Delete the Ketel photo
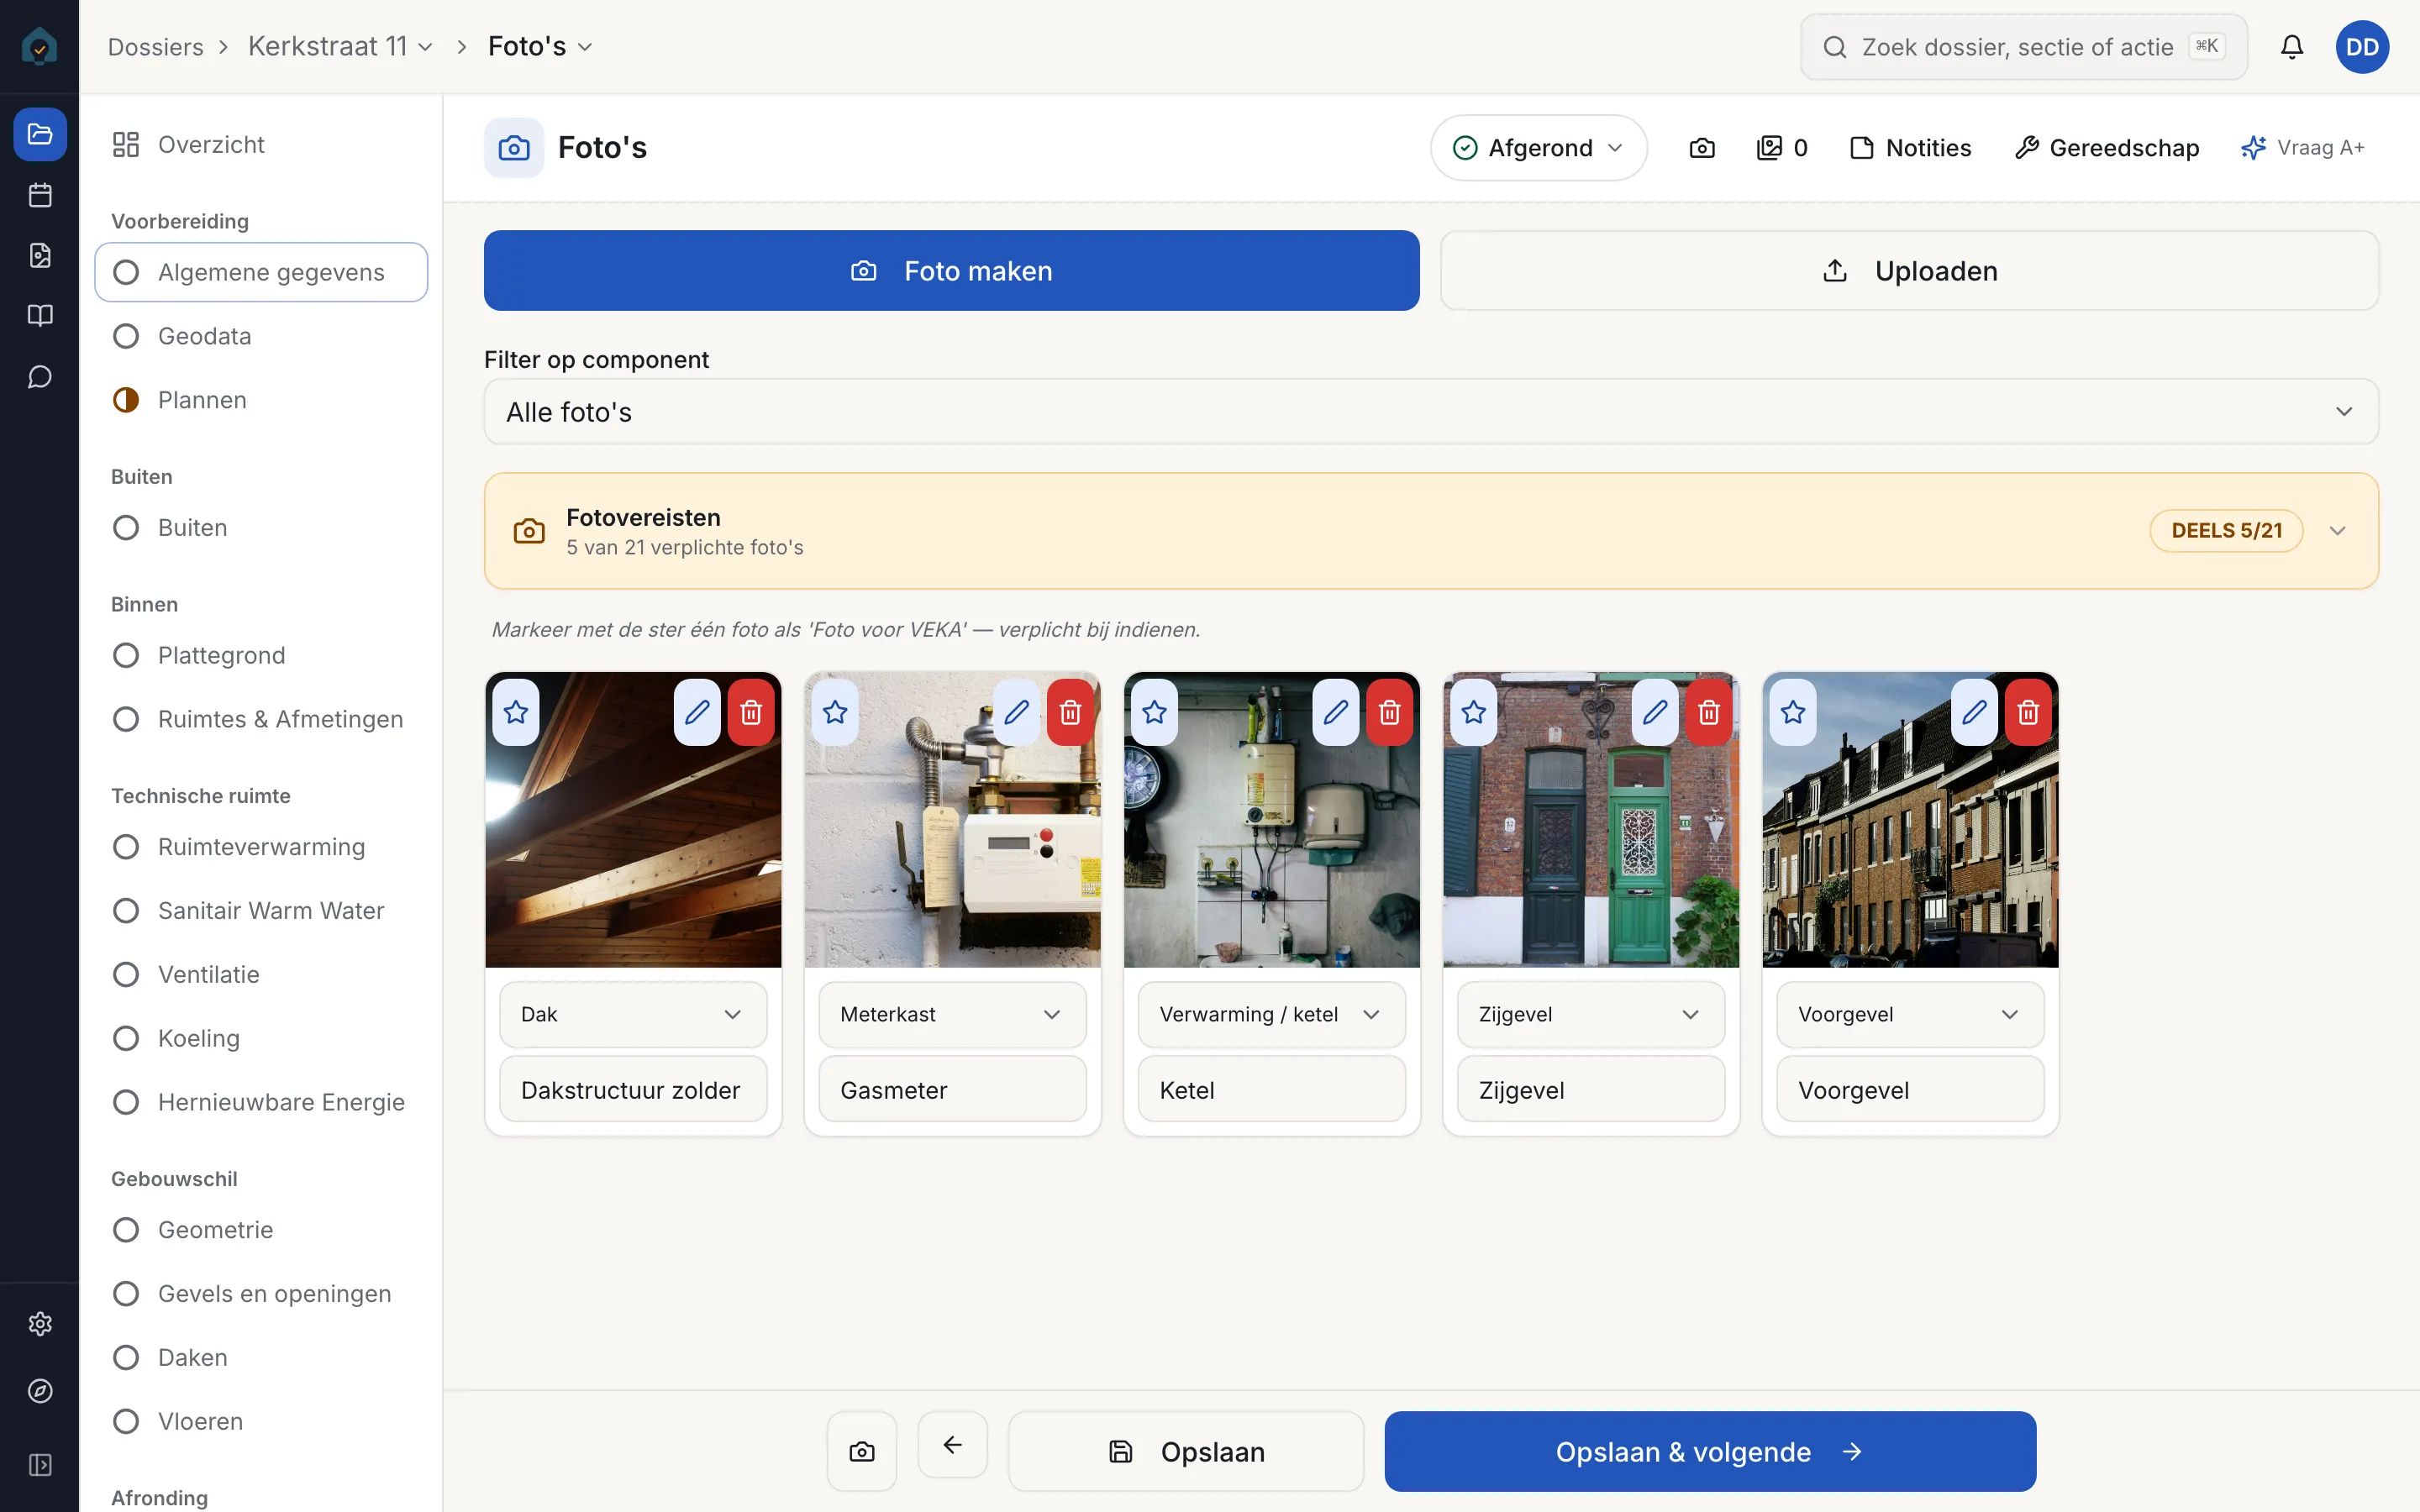The width and height of the screenshot is (2420, 1512). pyautogui.click(x=1389, y=712)
